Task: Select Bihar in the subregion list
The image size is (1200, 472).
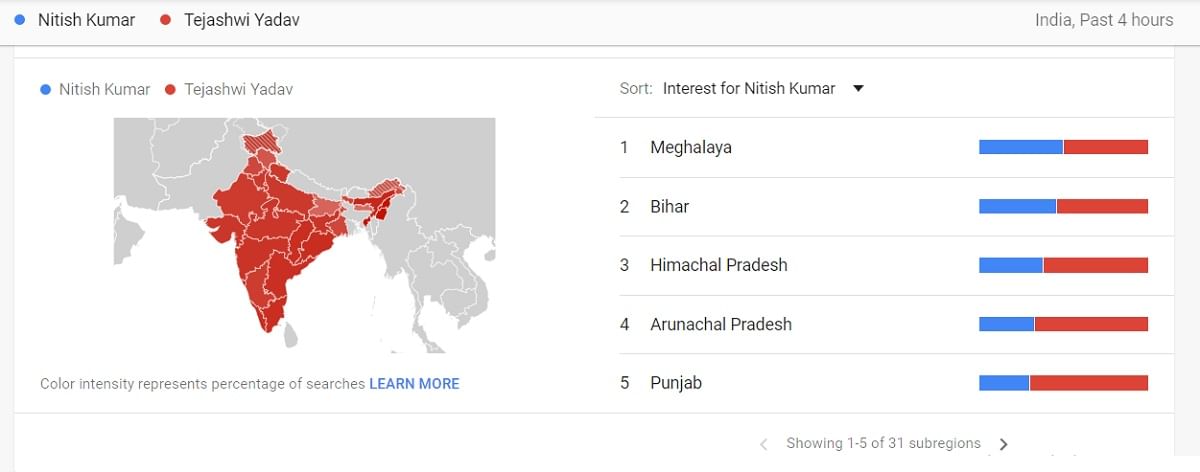Action: (x=669, y=206)
